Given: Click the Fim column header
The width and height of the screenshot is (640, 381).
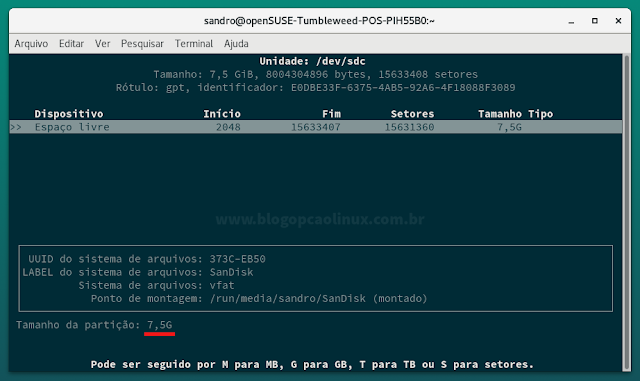Looking at the screenshot, I should [x=331, y=114].
